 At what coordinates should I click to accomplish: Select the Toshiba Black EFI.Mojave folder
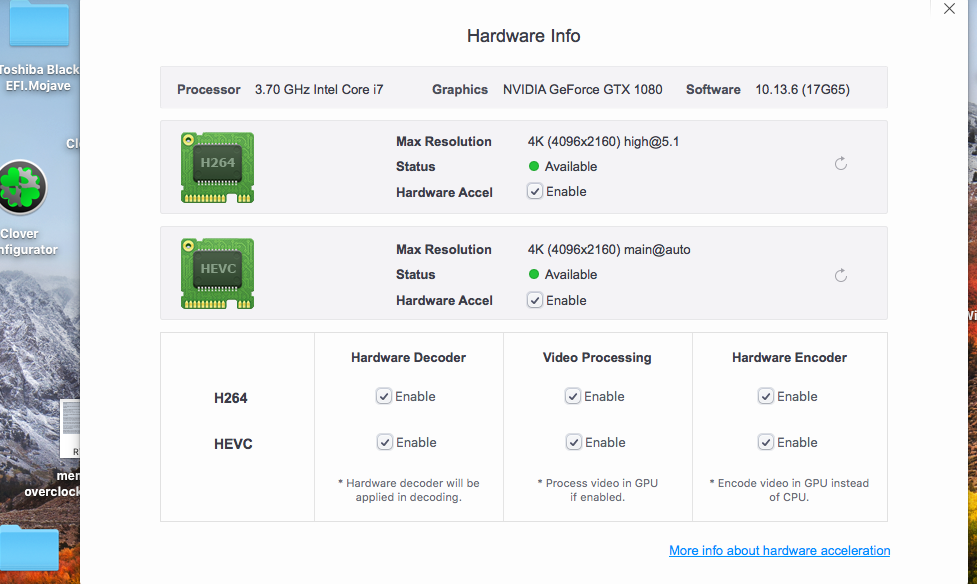[39, 25]
